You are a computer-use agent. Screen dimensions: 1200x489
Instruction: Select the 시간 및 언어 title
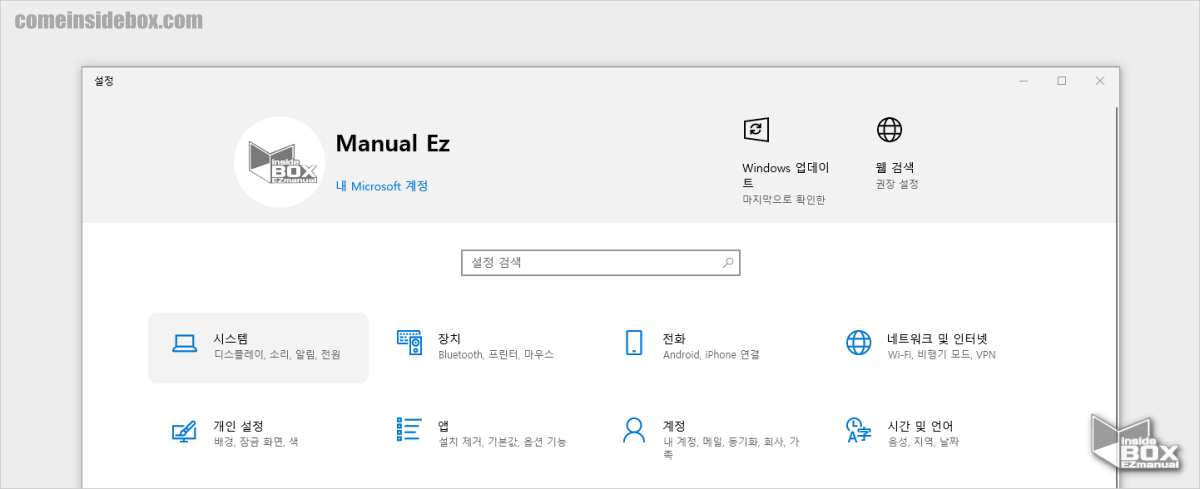(x=920, y=426)
